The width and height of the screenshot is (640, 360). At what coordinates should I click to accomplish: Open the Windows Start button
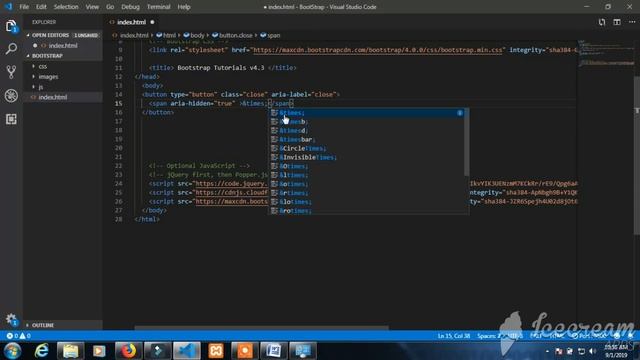click(13, 351)
